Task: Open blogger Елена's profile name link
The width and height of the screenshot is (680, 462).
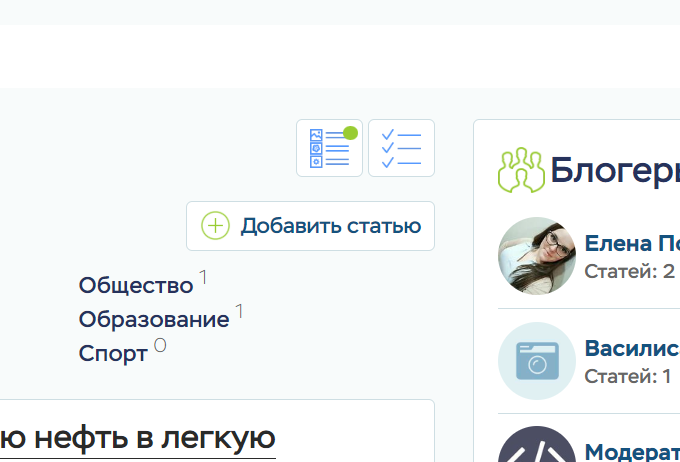Action: pyautogui.click(x=631, y=243)
